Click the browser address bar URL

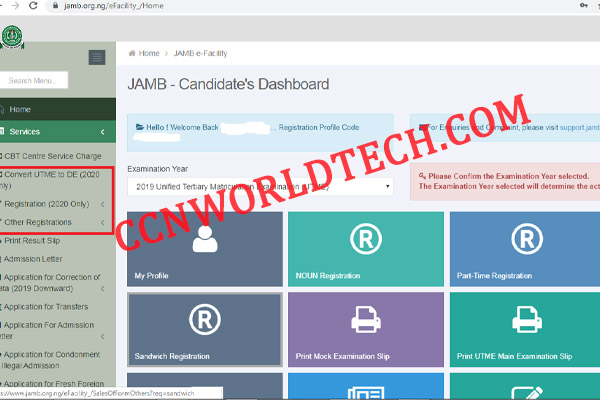tap(114, 6)
